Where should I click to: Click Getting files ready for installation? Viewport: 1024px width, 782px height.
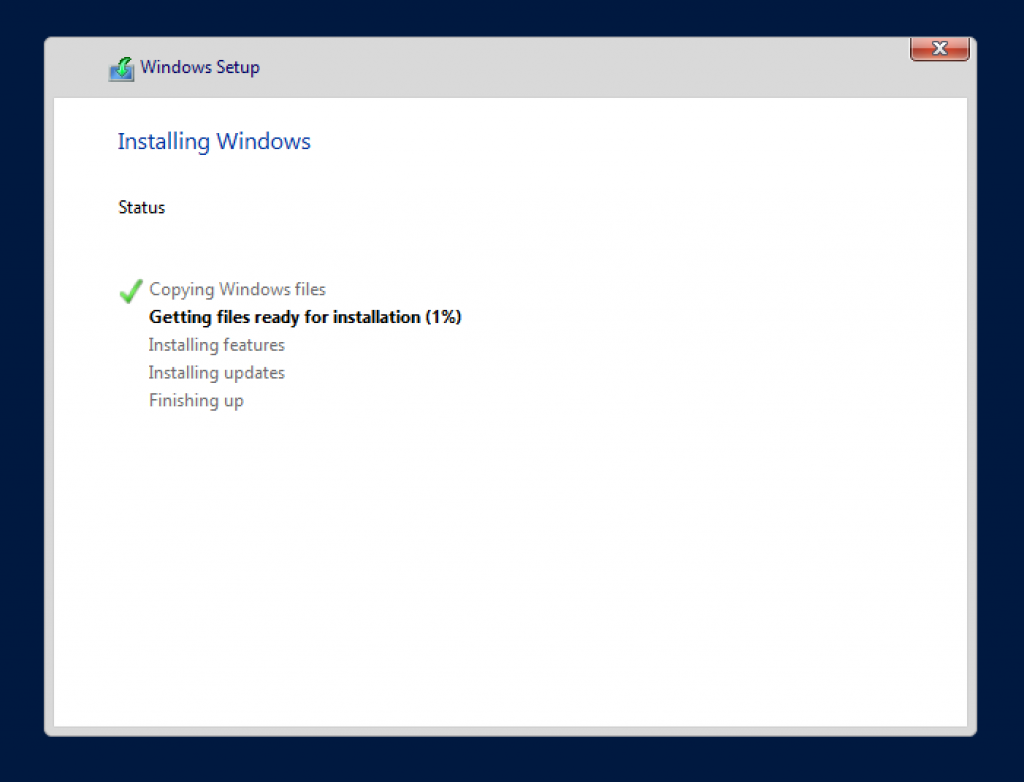[x=305, y=316]
